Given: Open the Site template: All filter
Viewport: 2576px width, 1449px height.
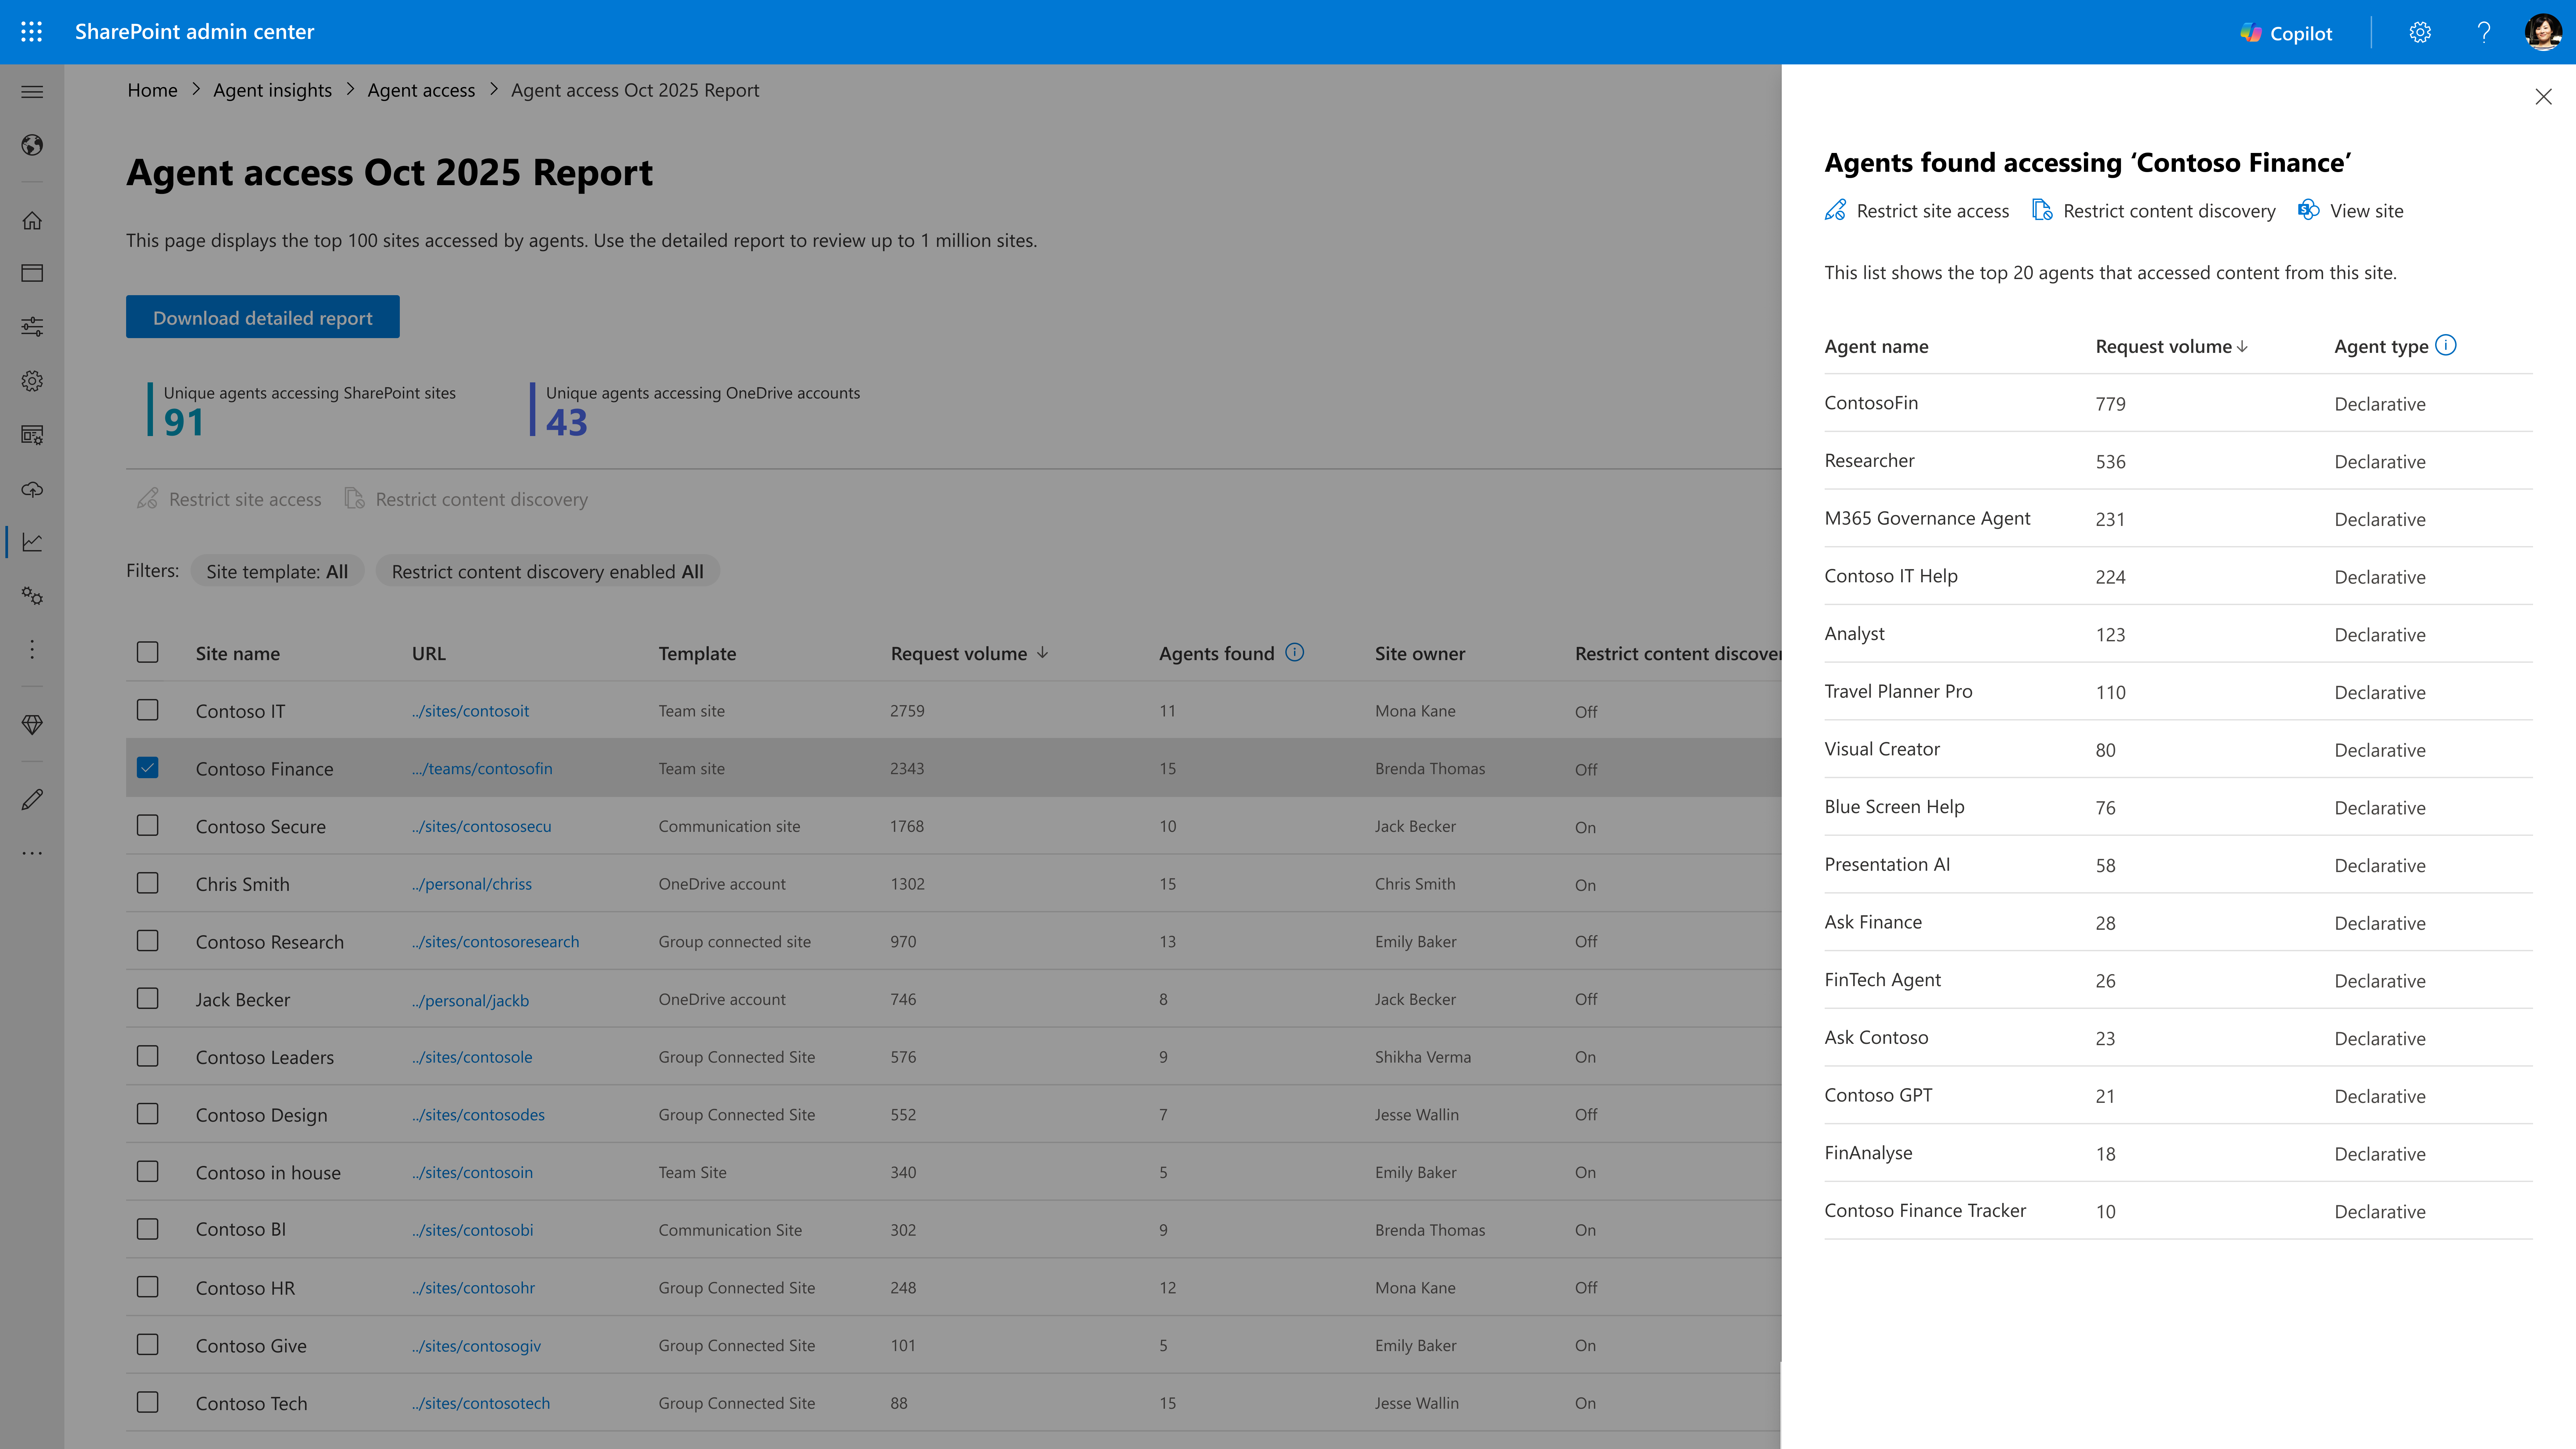Looking at the screenshot, I should pyautogui.click(x=277, y=571).
